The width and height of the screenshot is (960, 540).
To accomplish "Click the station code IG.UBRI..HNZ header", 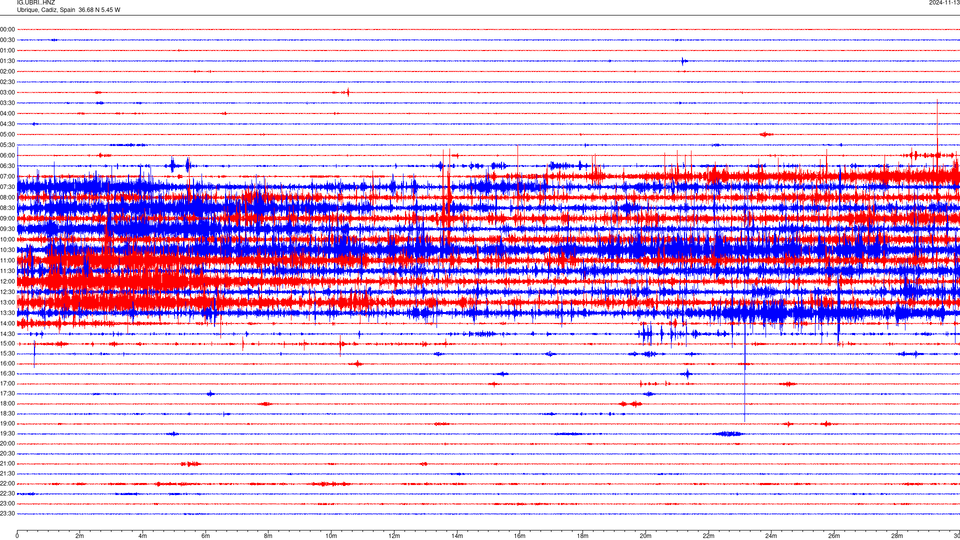I will [x=36, y=3].
